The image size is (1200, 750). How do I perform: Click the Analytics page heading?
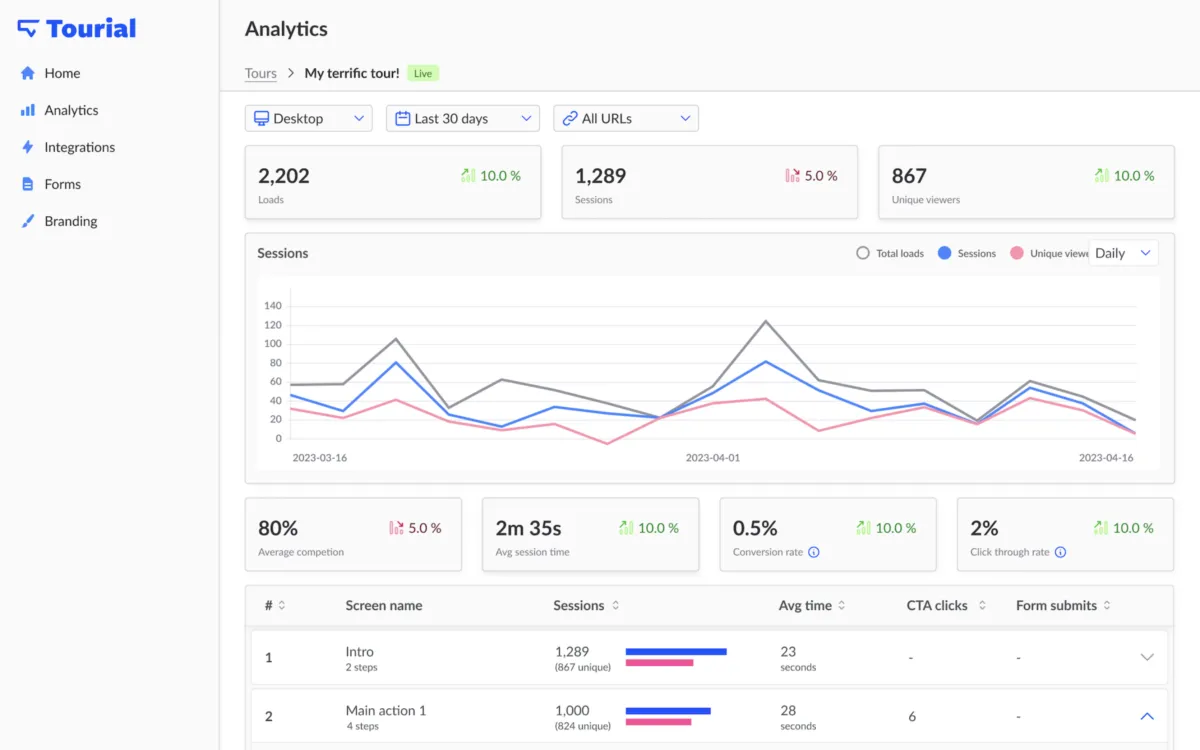(286, 29)
